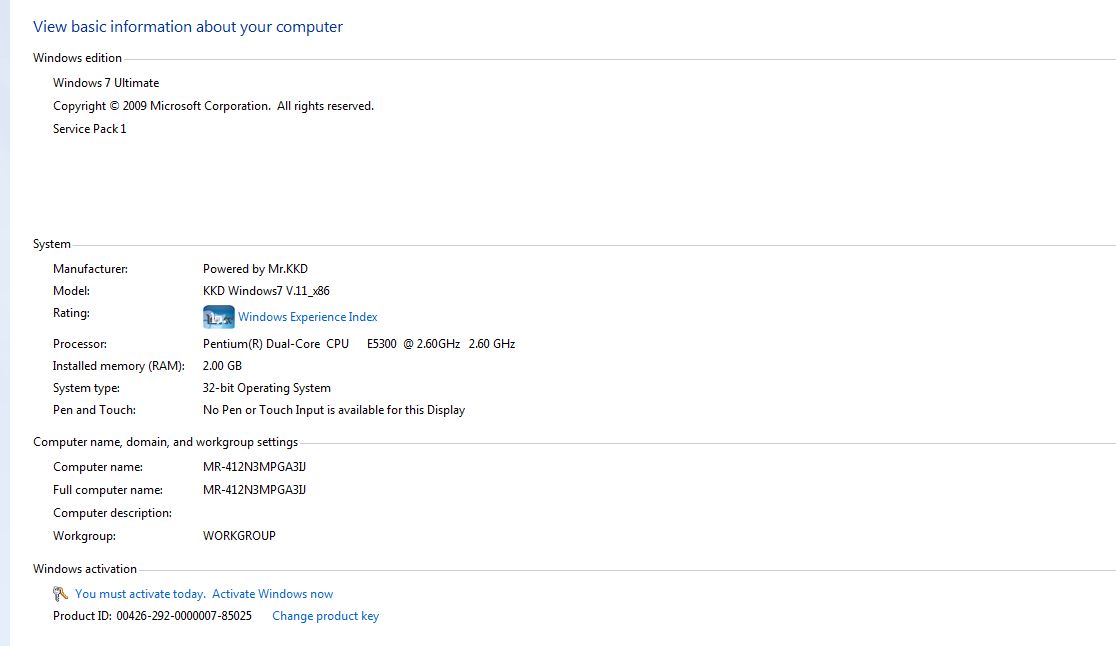This screenshot has width=1116, height=646.
Task: Click the Pen and Touch status text
Action: (x=334, y=411)
